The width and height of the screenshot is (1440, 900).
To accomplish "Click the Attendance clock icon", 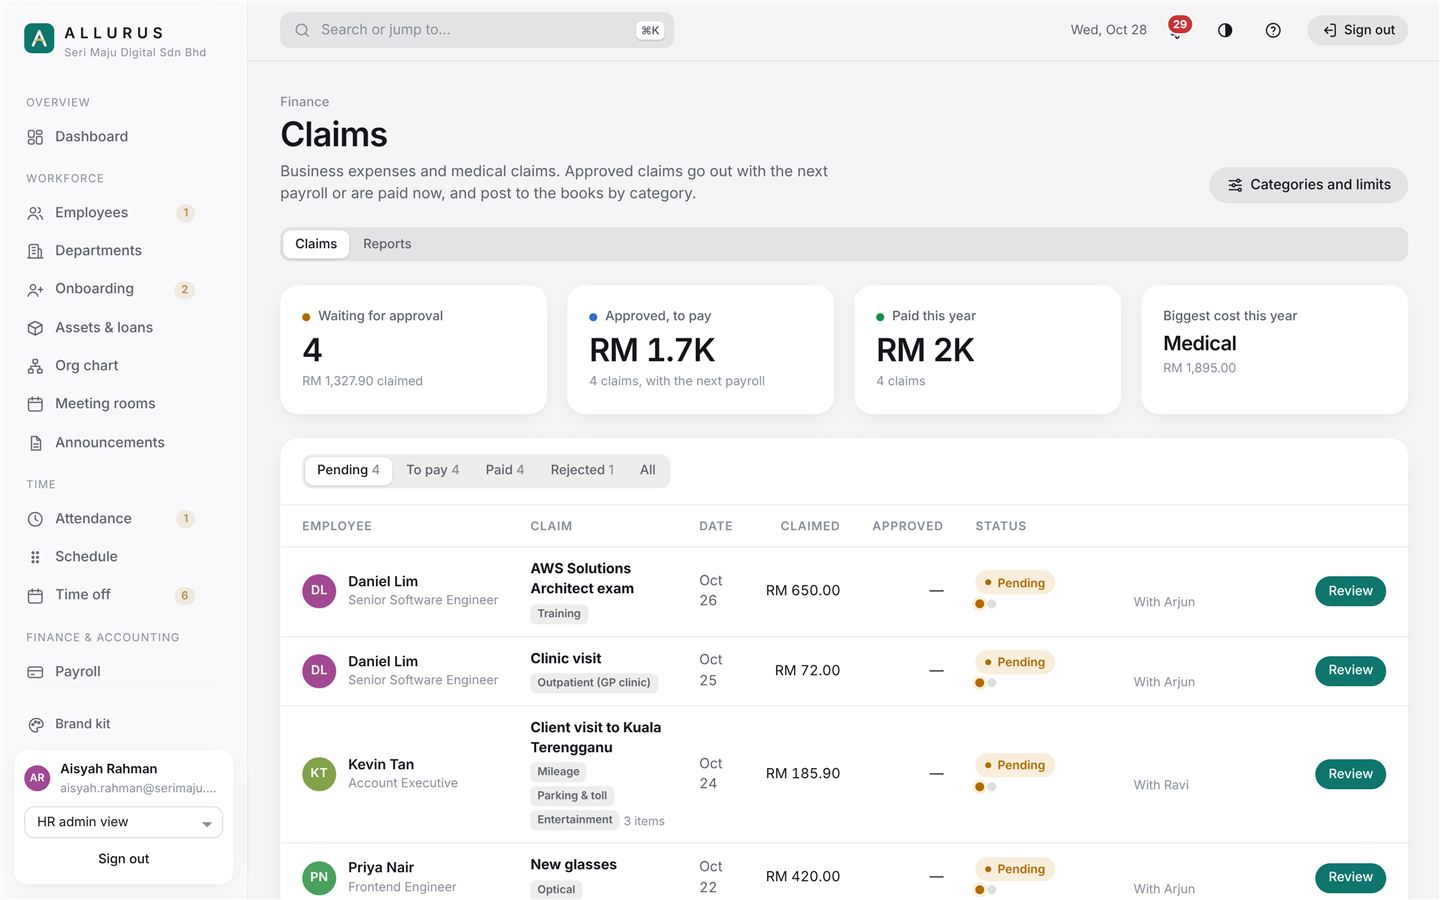I will [35, 519].
